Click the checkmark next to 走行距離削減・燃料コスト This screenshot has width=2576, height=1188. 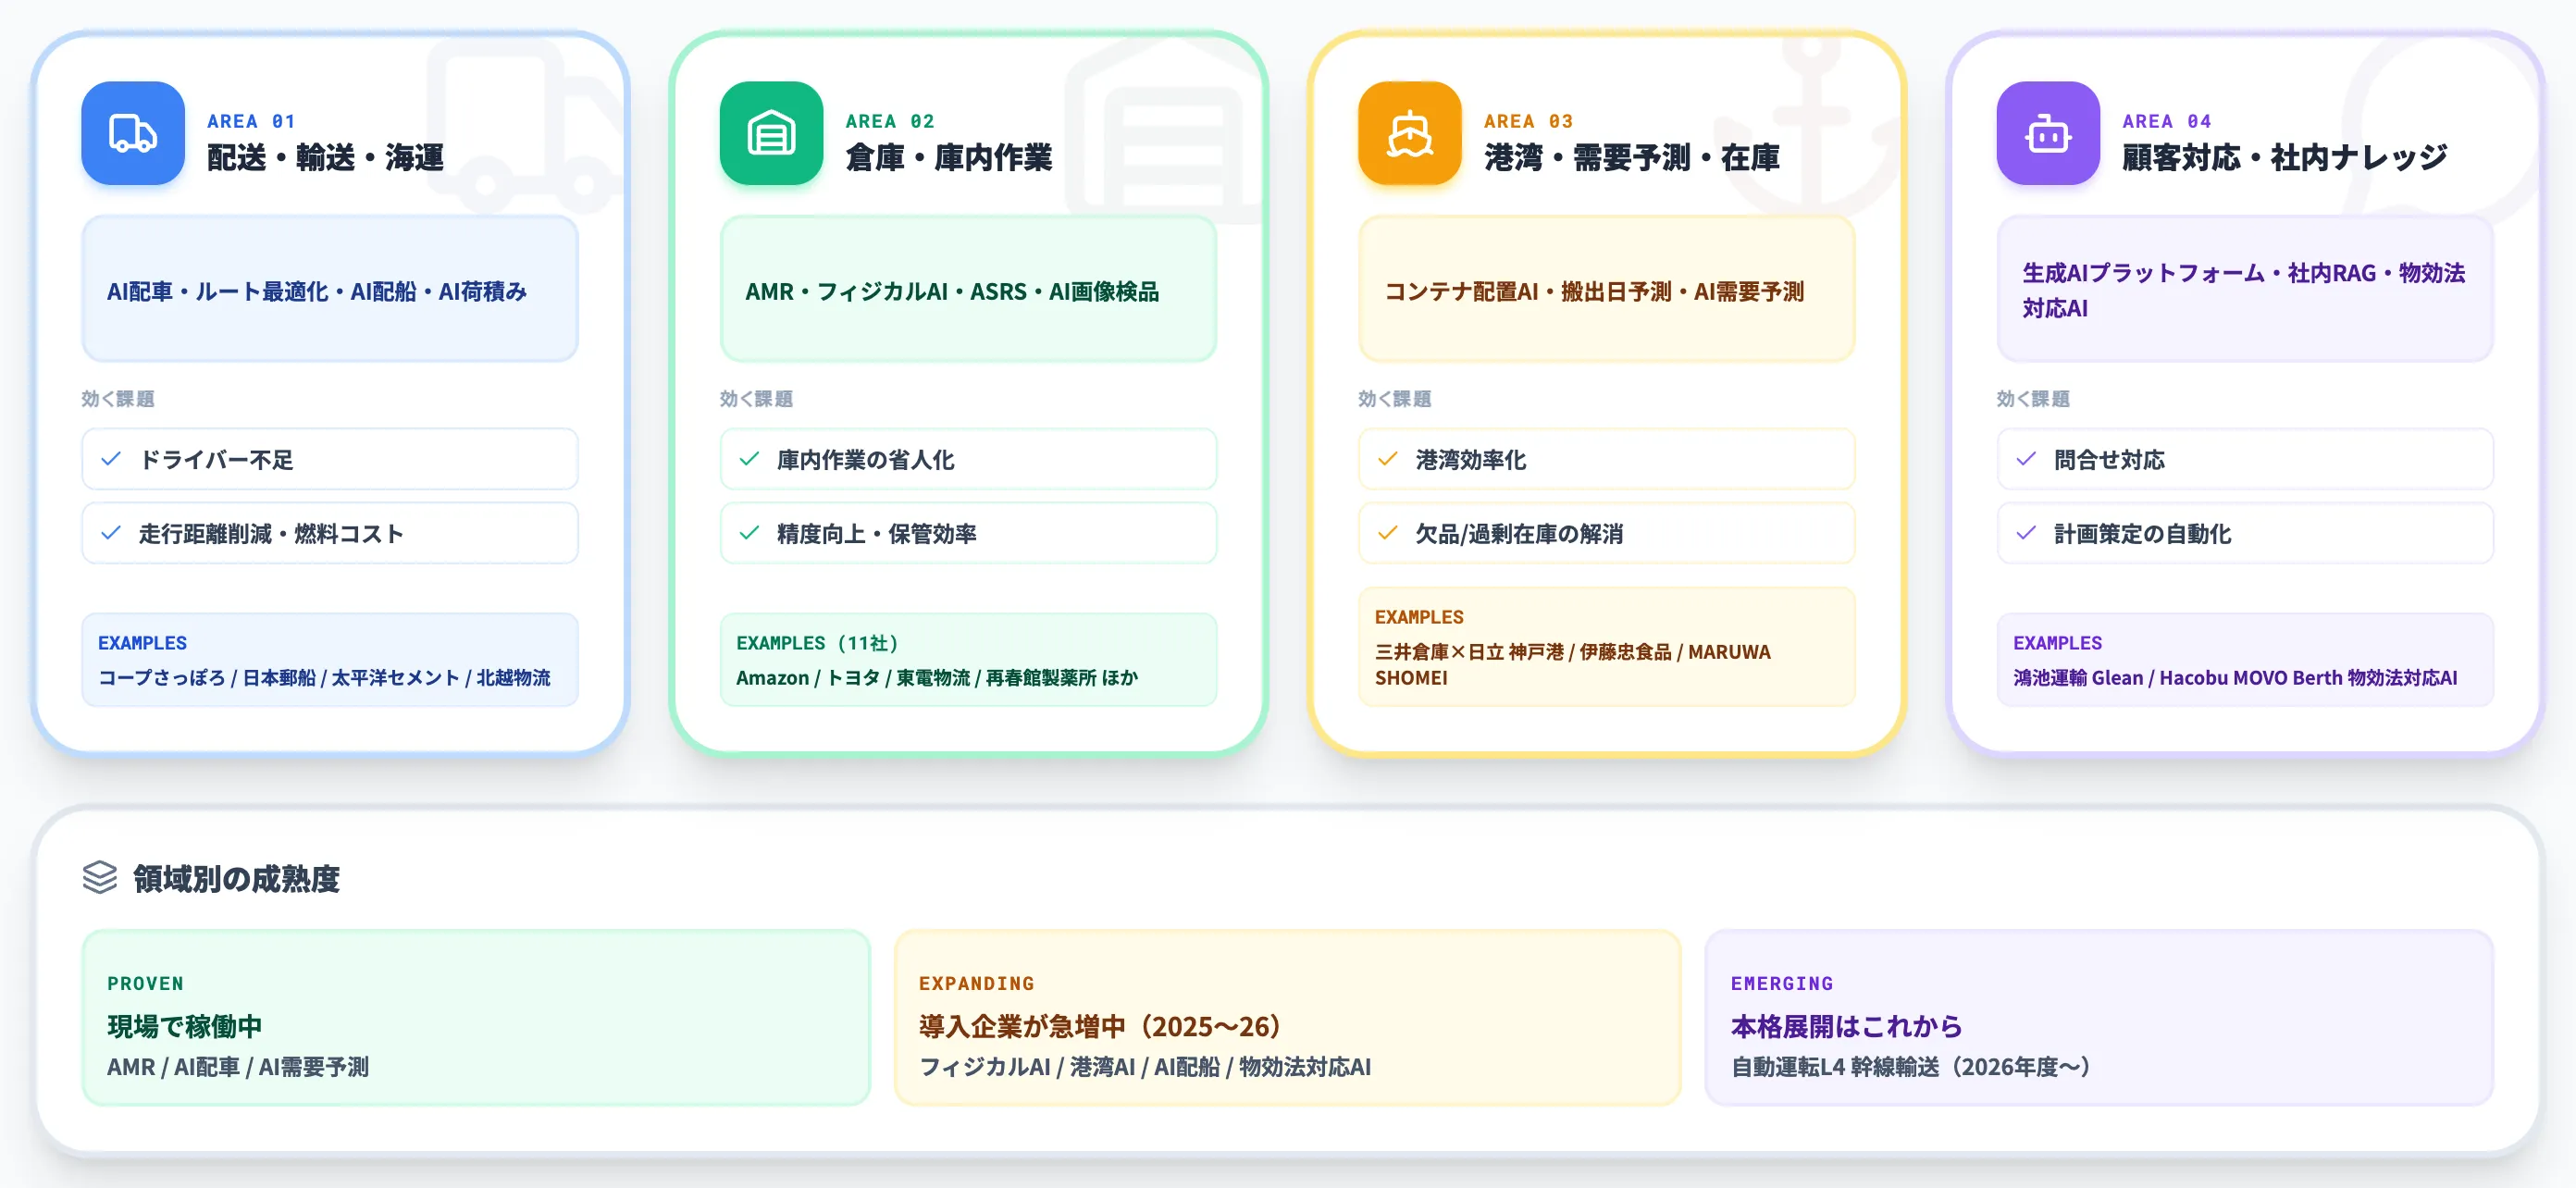click(x=111, y=533)
